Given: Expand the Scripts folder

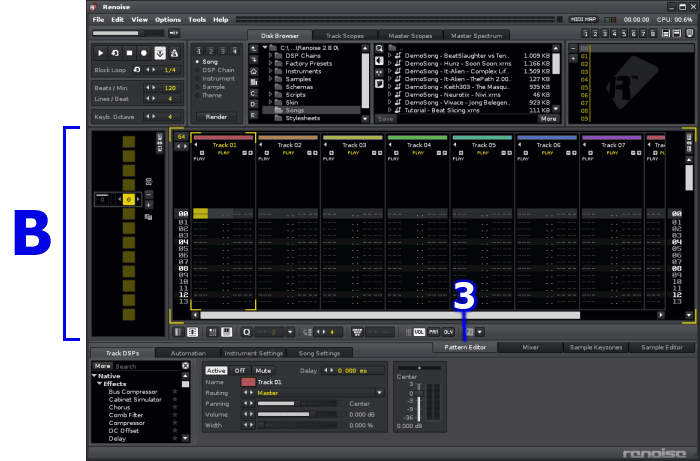Looking at the screenshot, I should [x=271, y=95].
